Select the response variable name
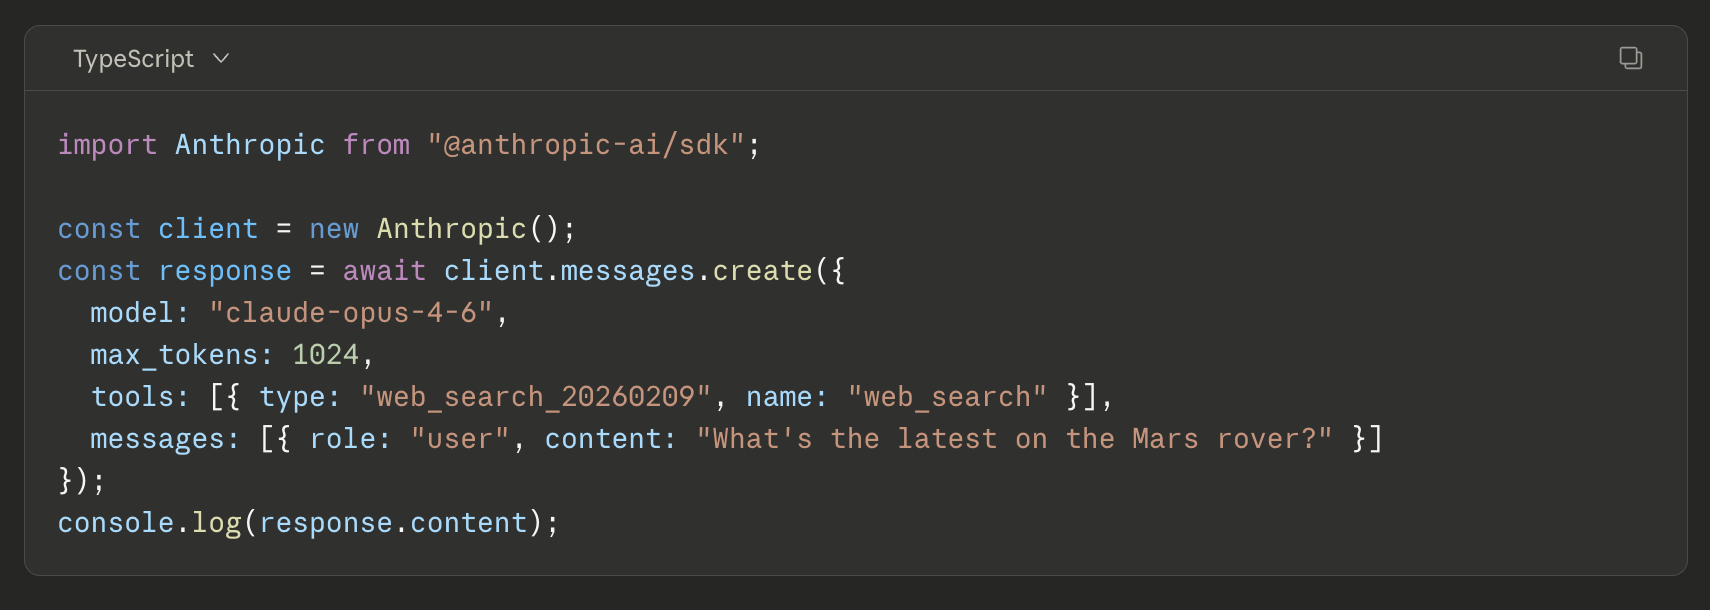The height and width of the screenshot is (610, 1710). [x=224, y=270]
